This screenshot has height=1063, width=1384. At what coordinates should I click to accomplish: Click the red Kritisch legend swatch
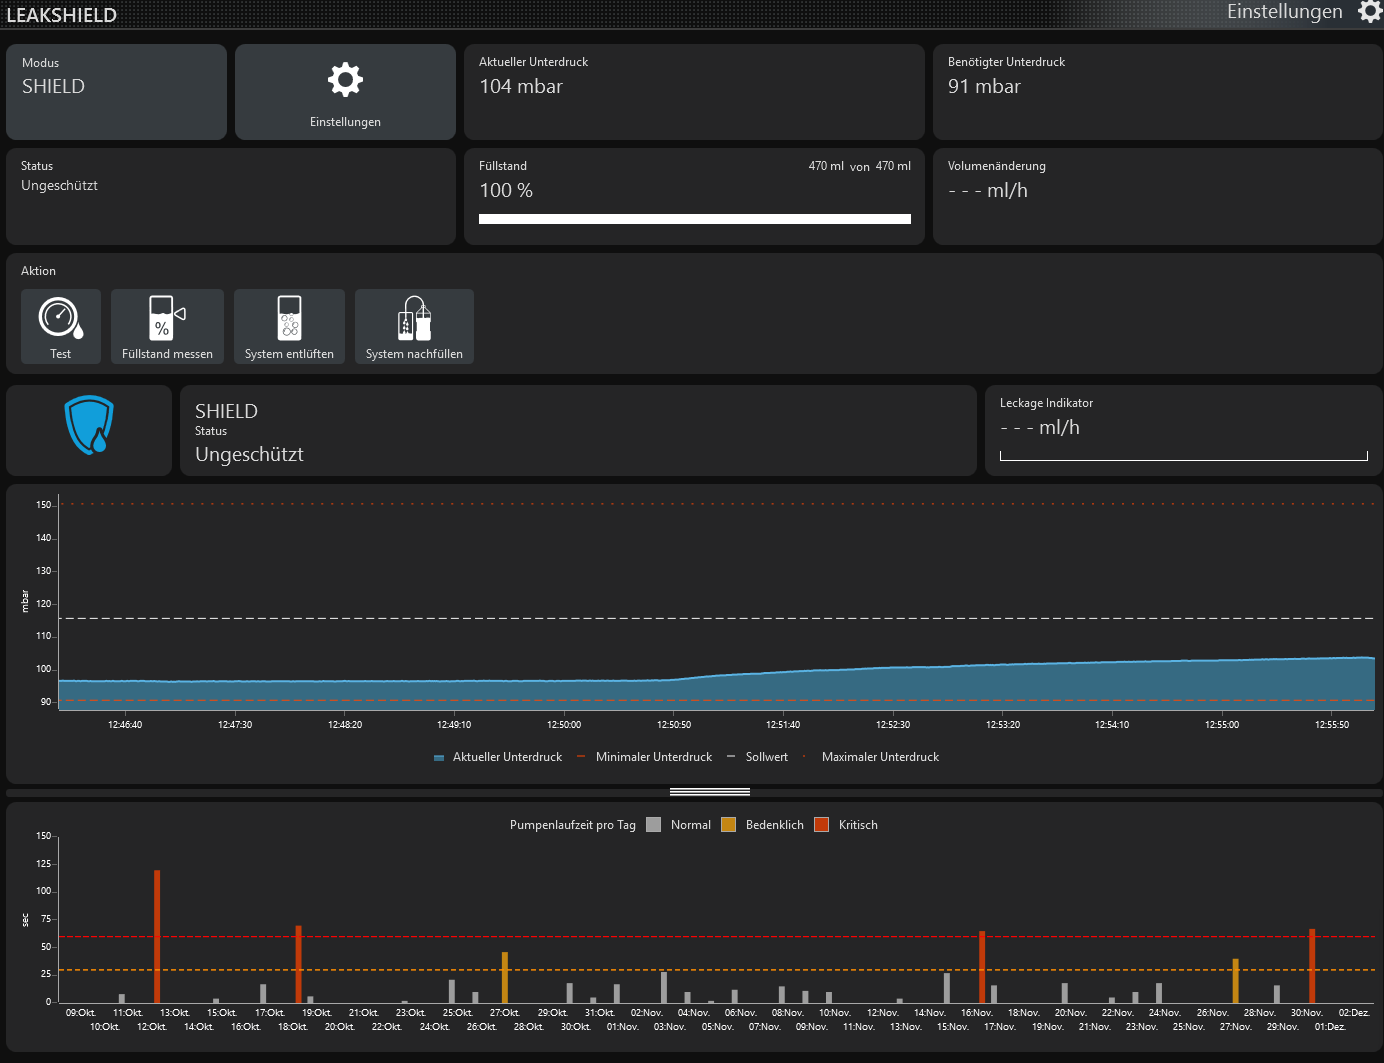coord(822,825)
